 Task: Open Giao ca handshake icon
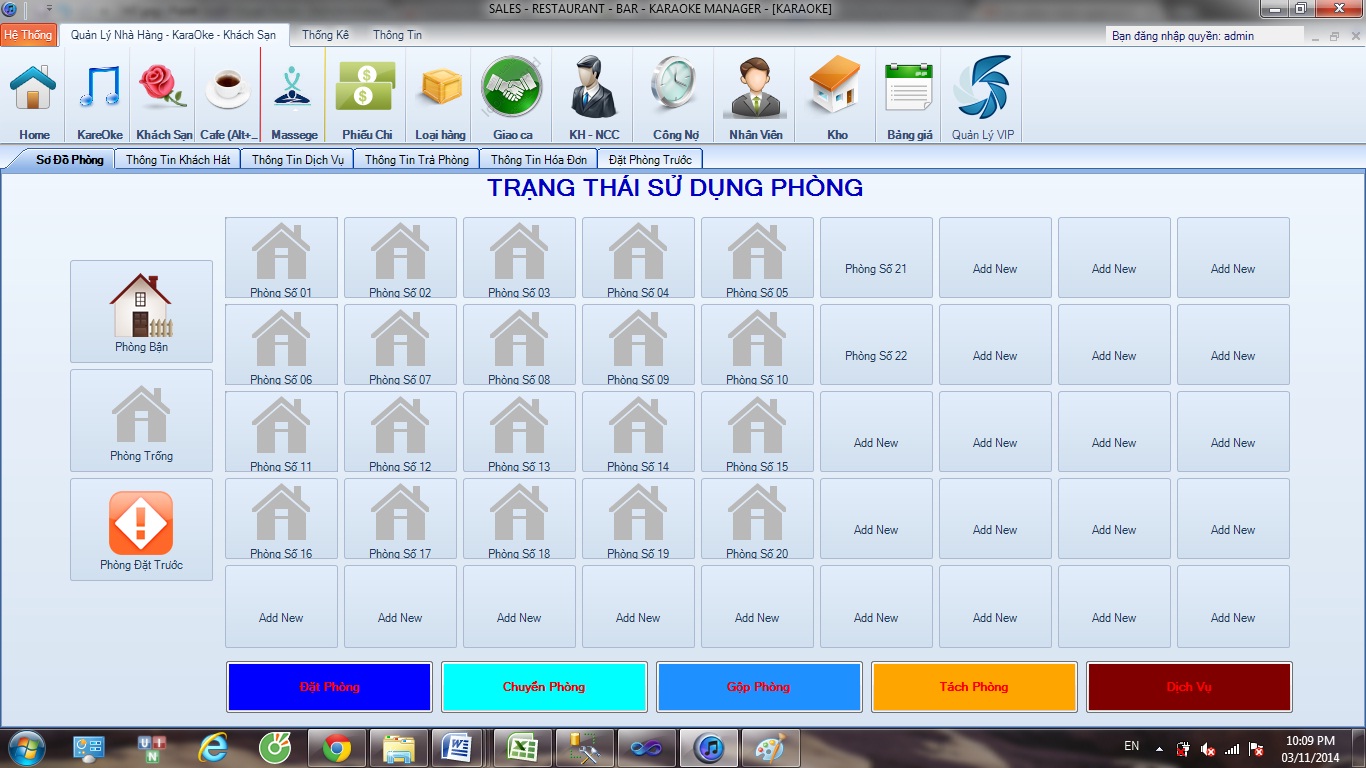(x=512, y=96)
